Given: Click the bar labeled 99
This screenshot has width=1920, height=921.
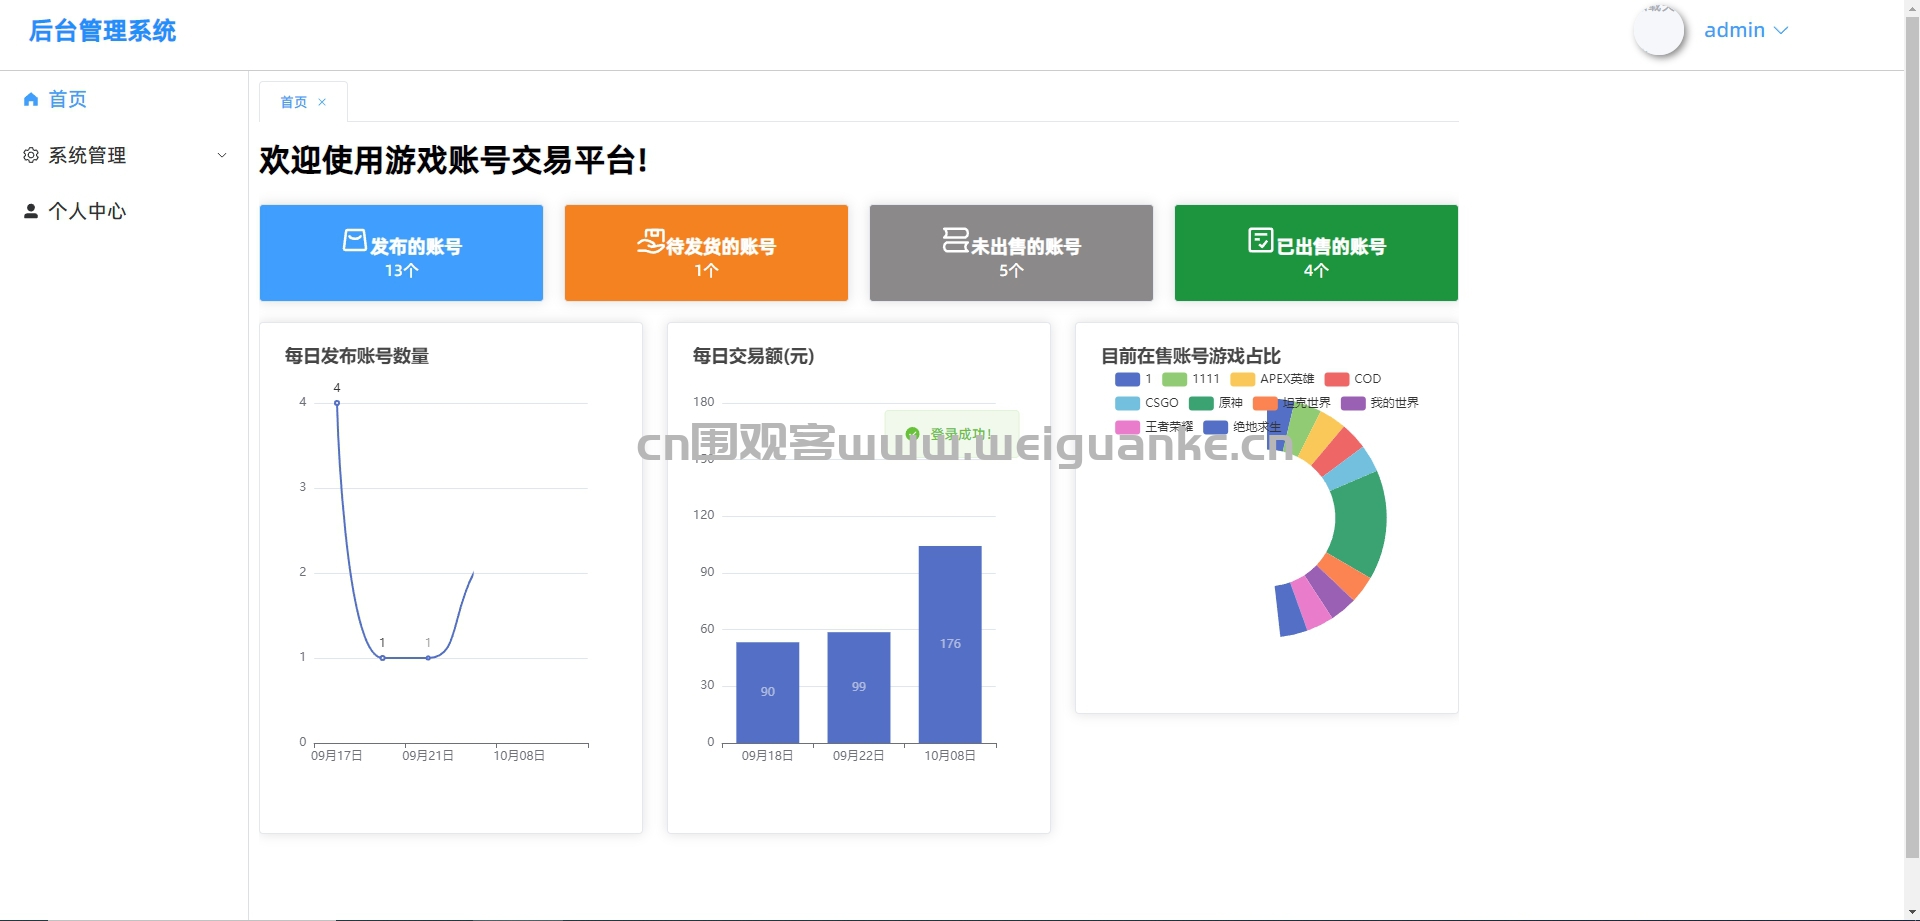Looking at the screenshot, I should 858,687.
